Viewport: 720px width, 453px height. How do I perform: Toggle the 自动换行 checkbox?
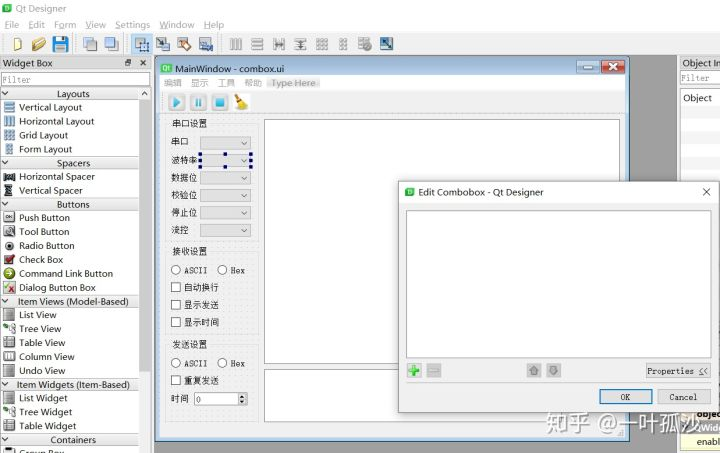pos(195,287)
